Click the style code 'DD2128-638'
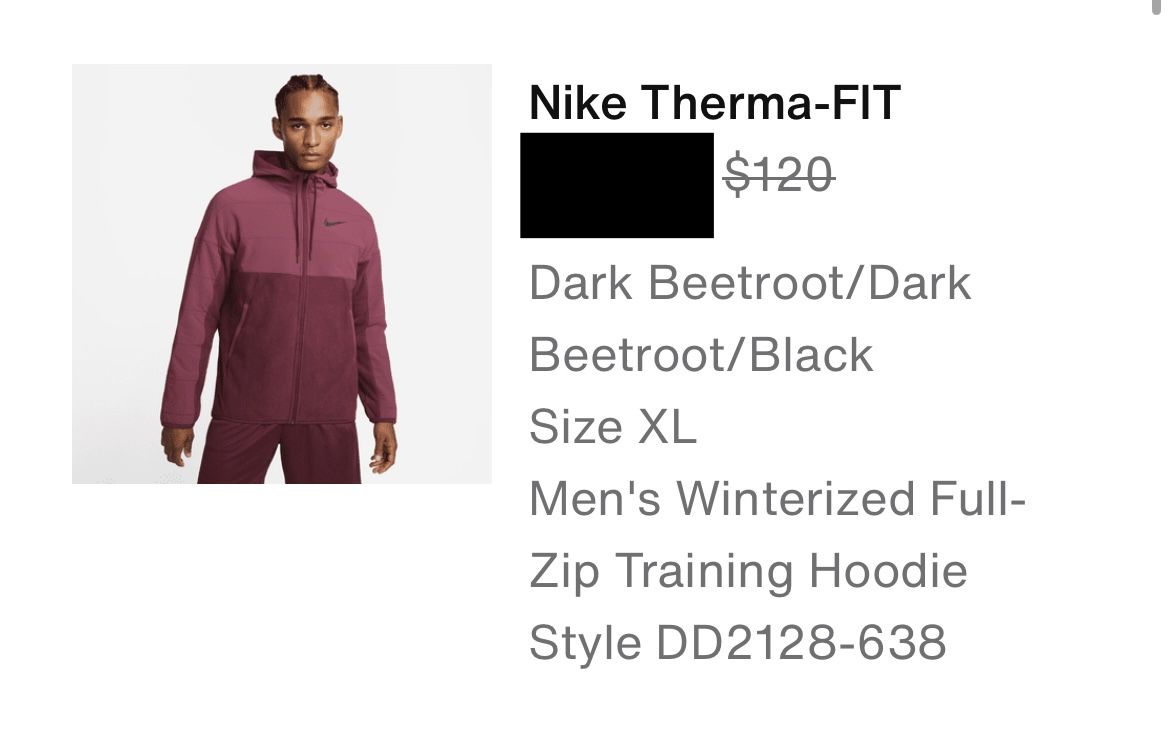The width and height of the screenshot is (1170, 733). [x=801, y=643]
